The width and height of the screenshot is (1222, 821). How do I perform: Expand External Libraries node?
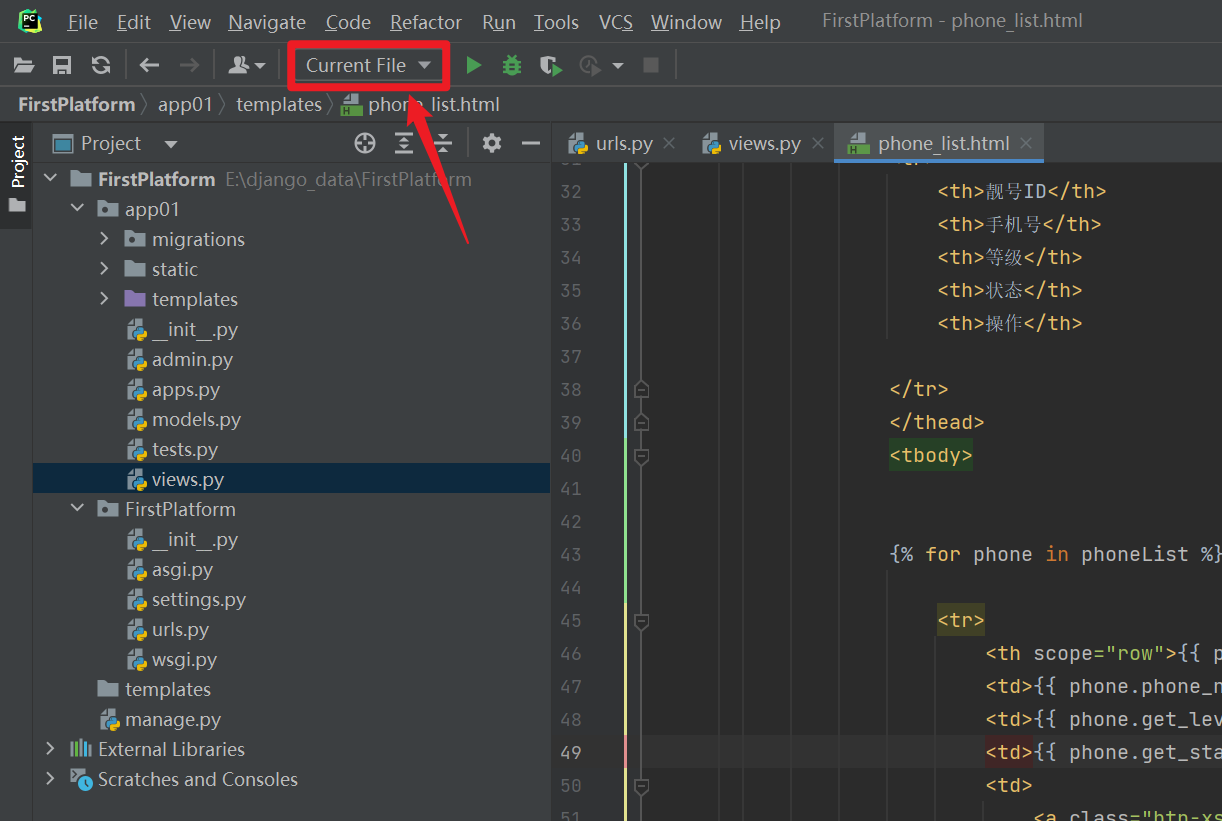(x=50, y=749)
